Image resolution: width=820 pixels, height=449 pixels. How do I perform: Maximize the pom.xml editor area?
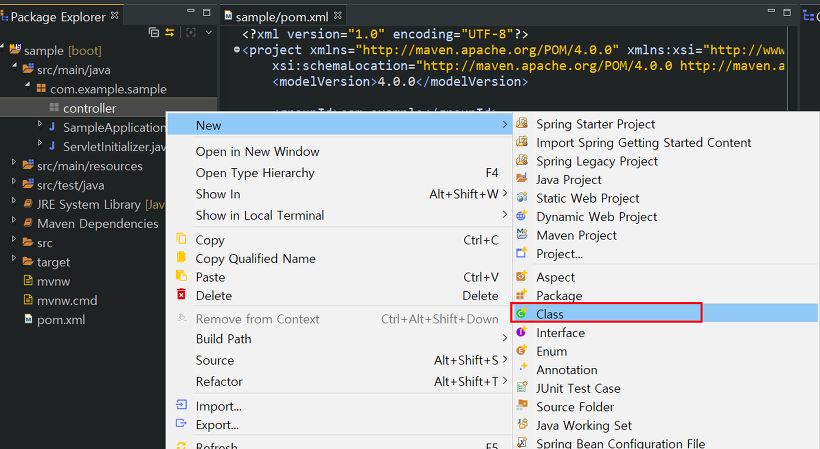[x=787, y=12]
